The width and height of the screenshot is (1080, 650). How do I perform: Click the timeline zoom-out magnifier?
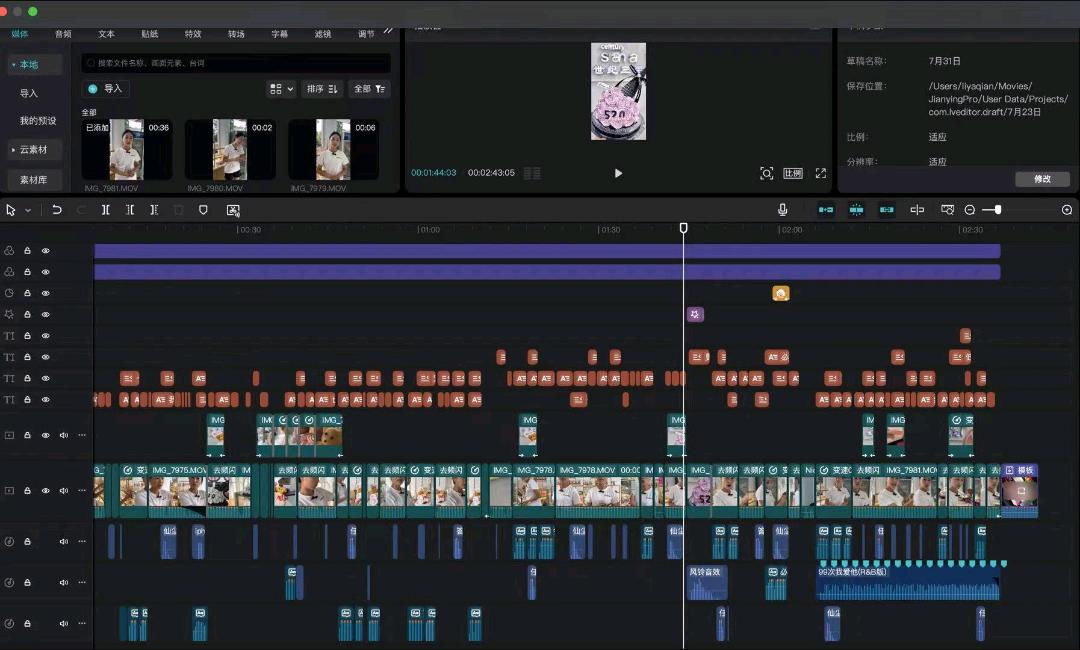[x=970, y=210]
